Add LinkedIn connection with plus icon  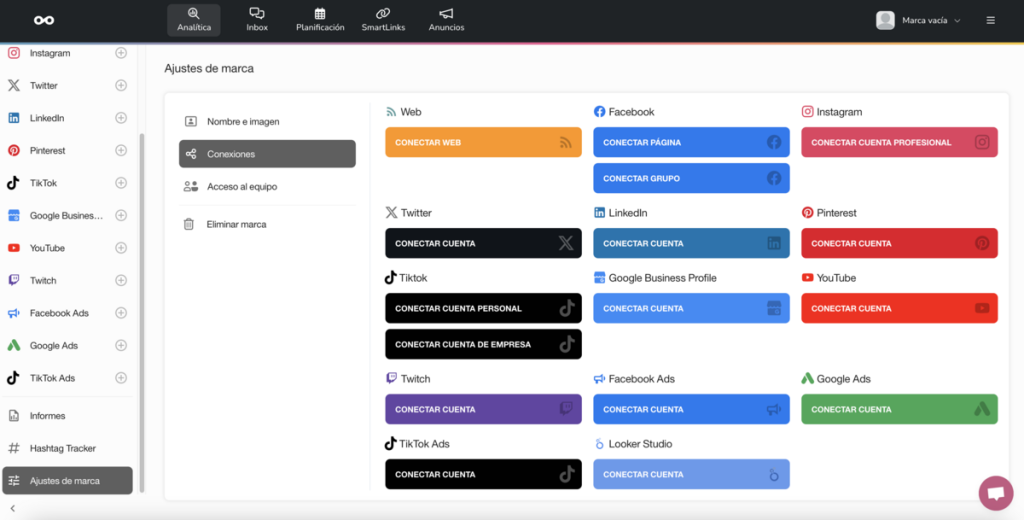pyautogui.click(x=121, y=118)
